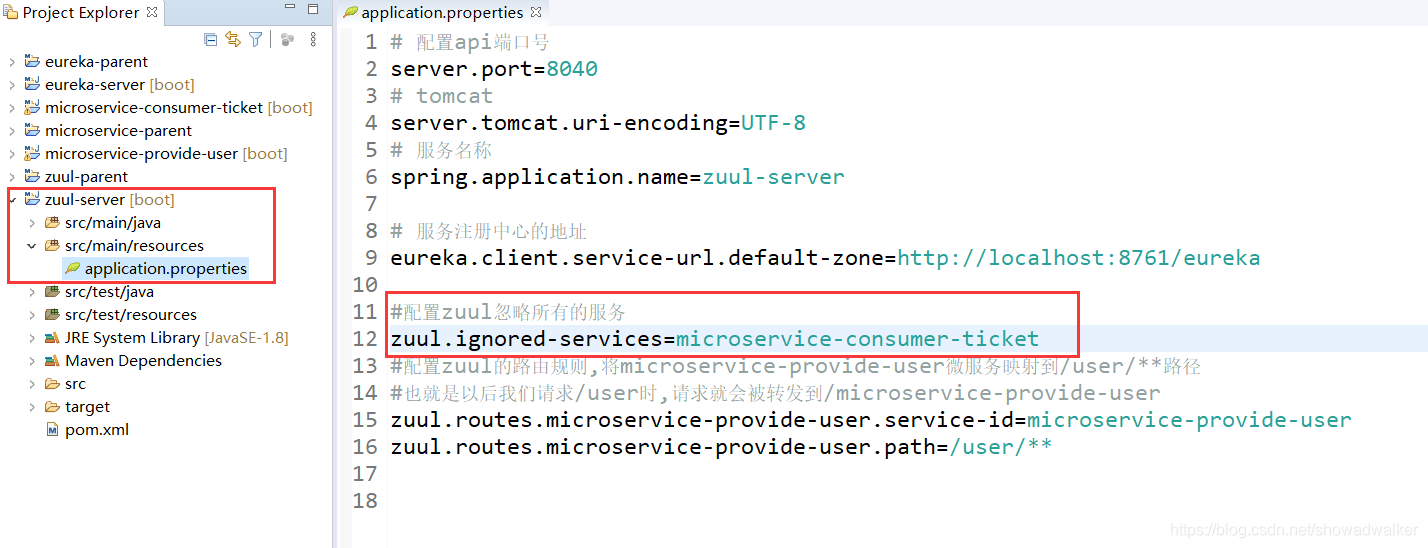Click the greyed Focus on Active Task icon
1428x548 pixels.
[287, 39]
